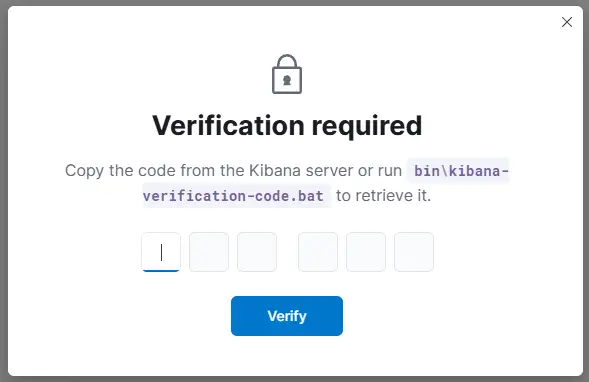Click the gap between third and fourth boxes
The image size is (589, 382).
[x=287, y=252]
